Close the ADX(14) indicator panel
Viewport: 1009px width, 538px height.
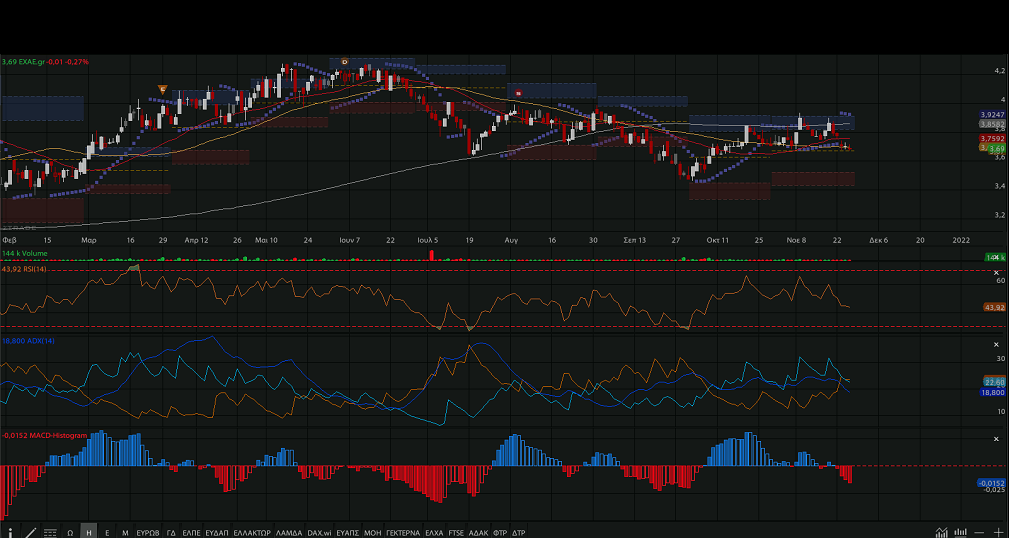coord(996,343)
